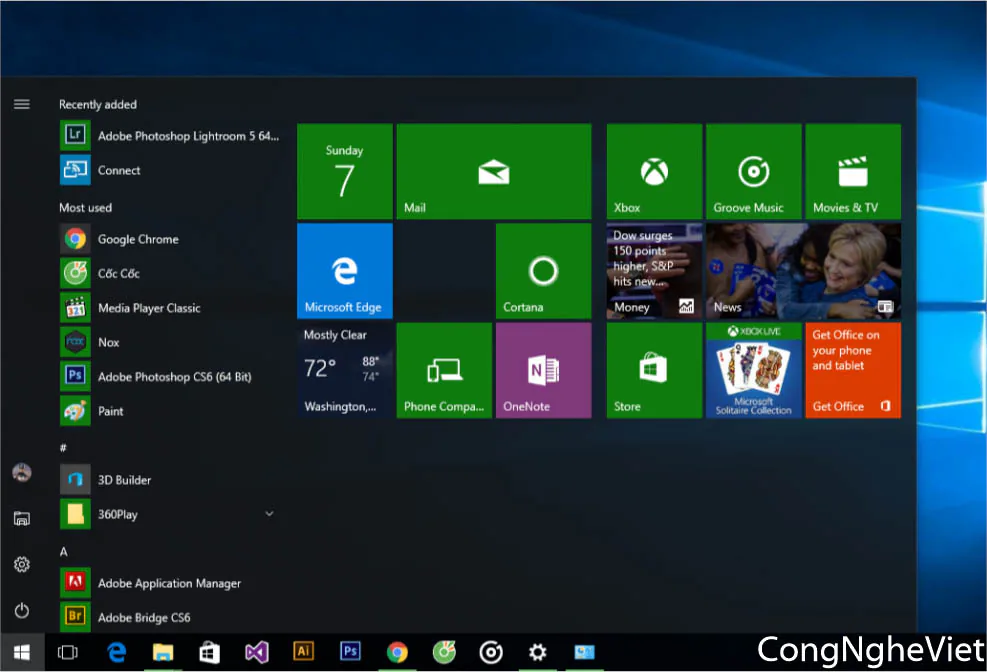The height and width of the screenshot is (672, 987).
Task: Open Adobe Photoshop Lightroom 5 from Recently added
Action: pos(170,136)
